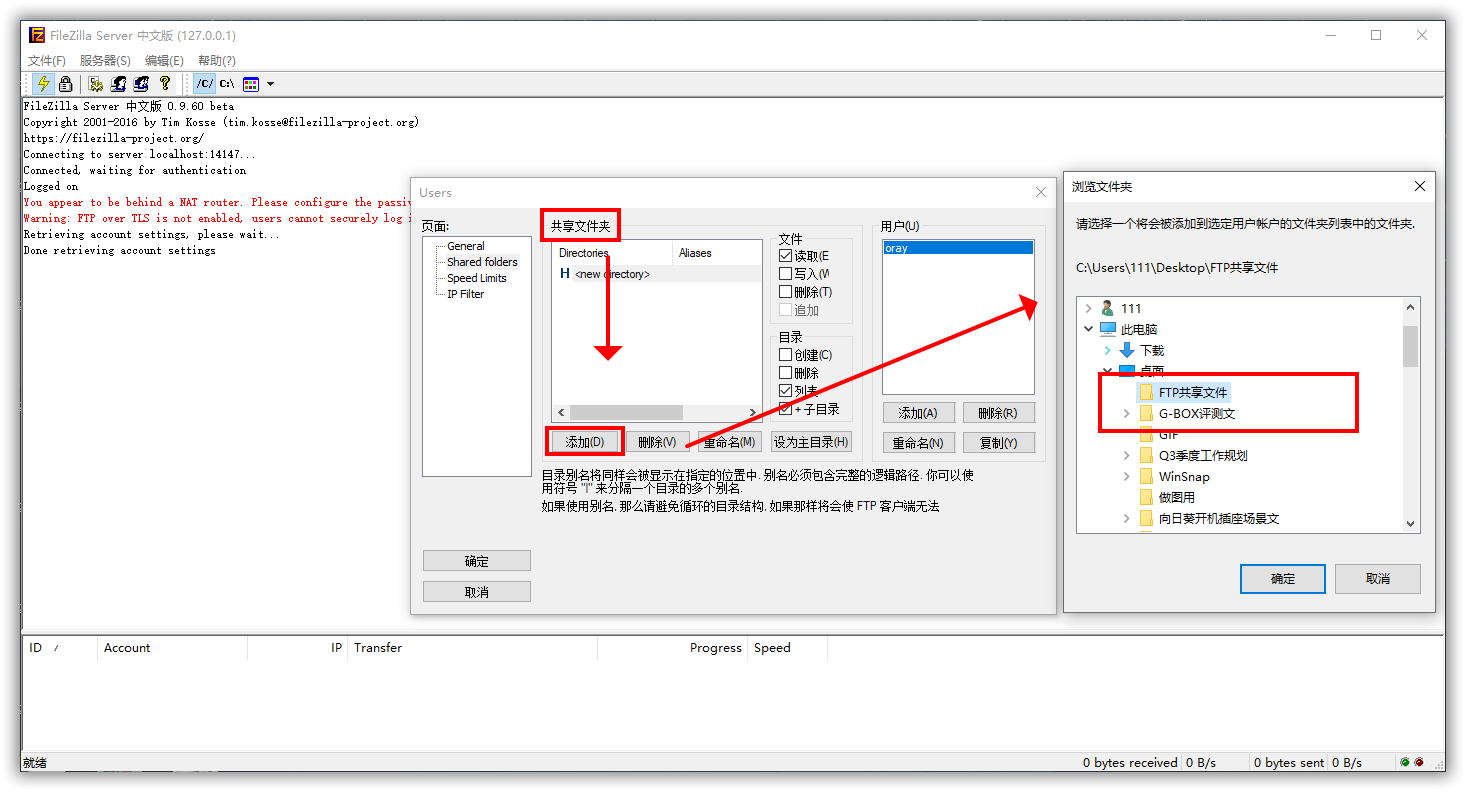Image resolution: width=1466 pixels, height=792 pixels.
Task: Enable the 写入 file permission checkbox
Action: coord(785,273)
